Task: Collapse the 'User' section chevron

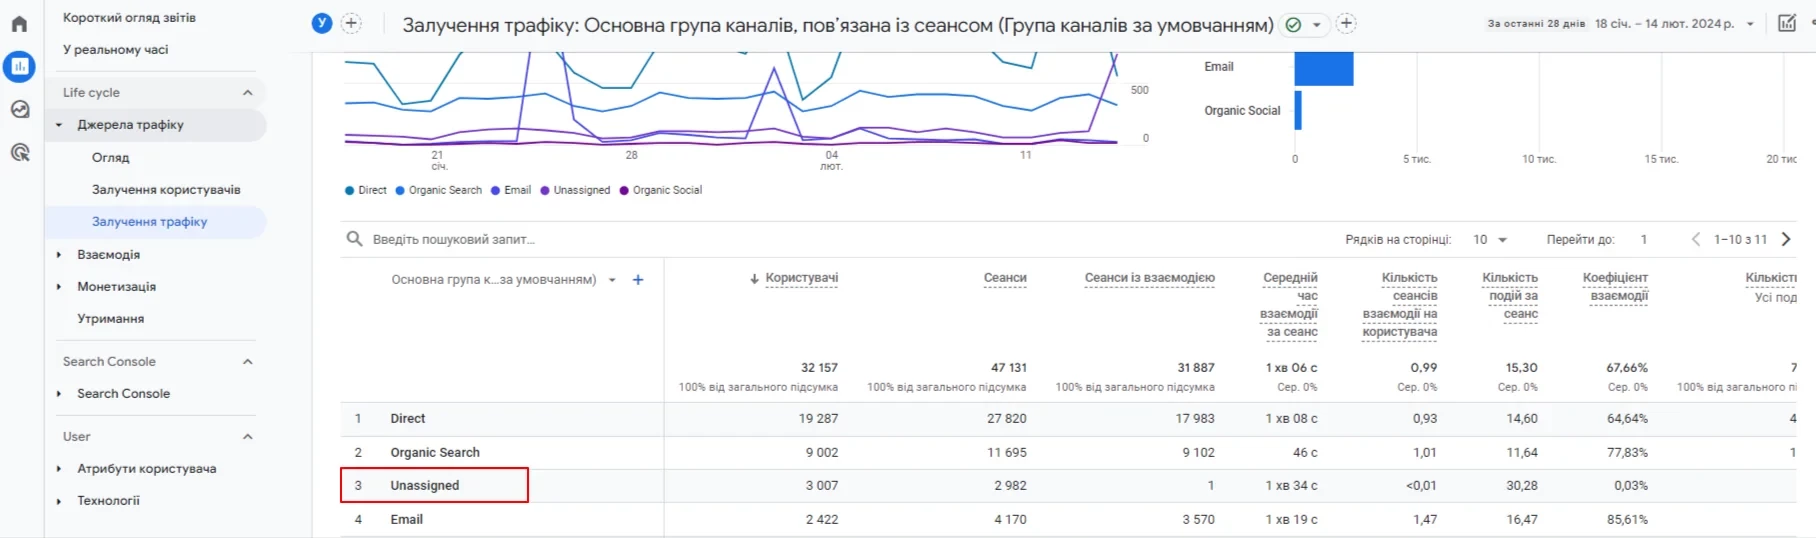Action: click(248, 437)
